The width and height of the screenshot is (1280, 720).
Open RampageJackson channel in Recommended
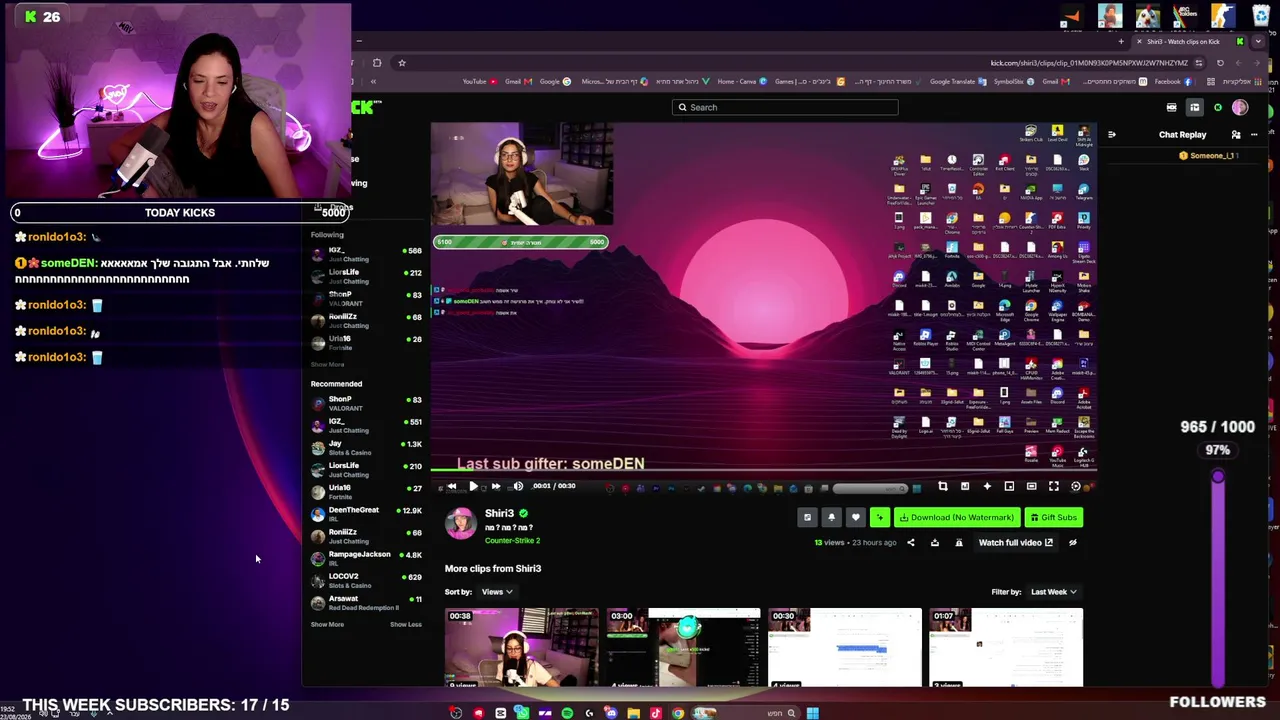tap(366, 558)
